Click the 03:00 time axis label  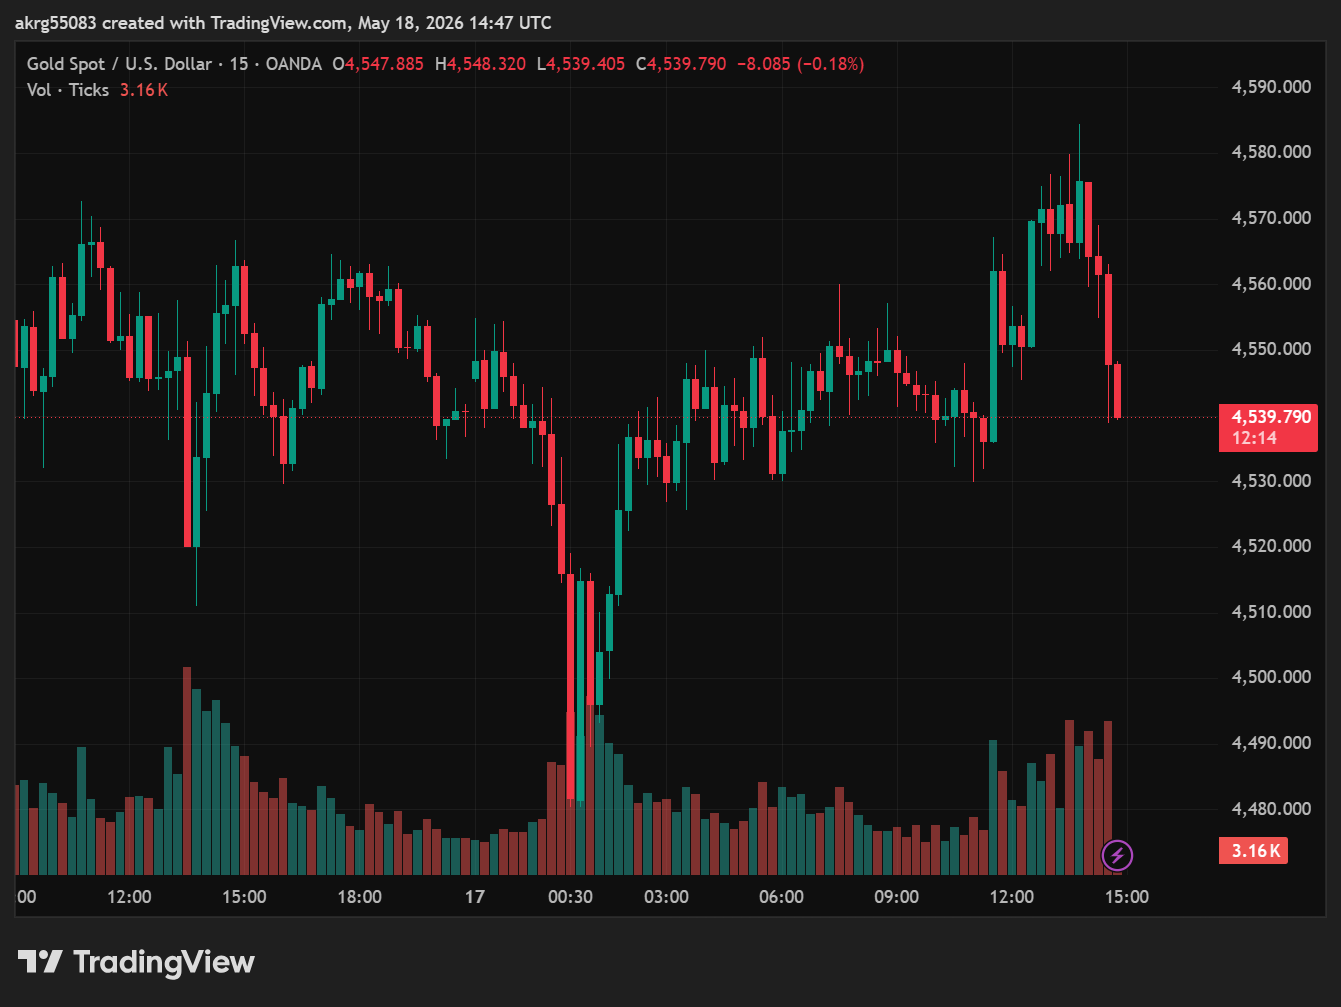(x=666, y=897)
